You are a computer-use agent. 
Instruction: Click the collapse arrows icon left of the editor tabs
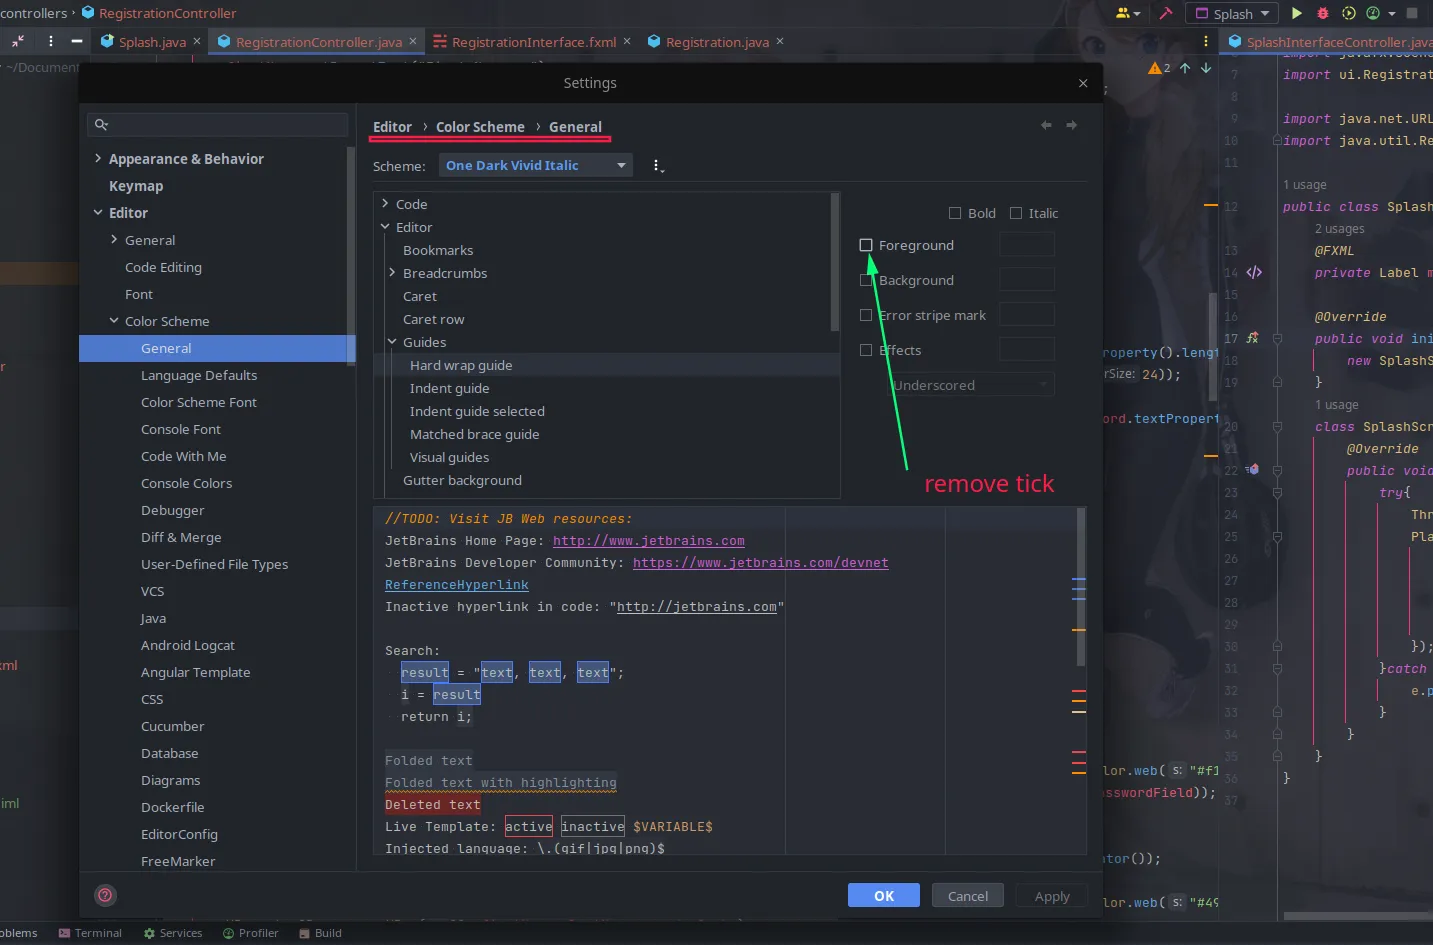click(x=18, y=41)
